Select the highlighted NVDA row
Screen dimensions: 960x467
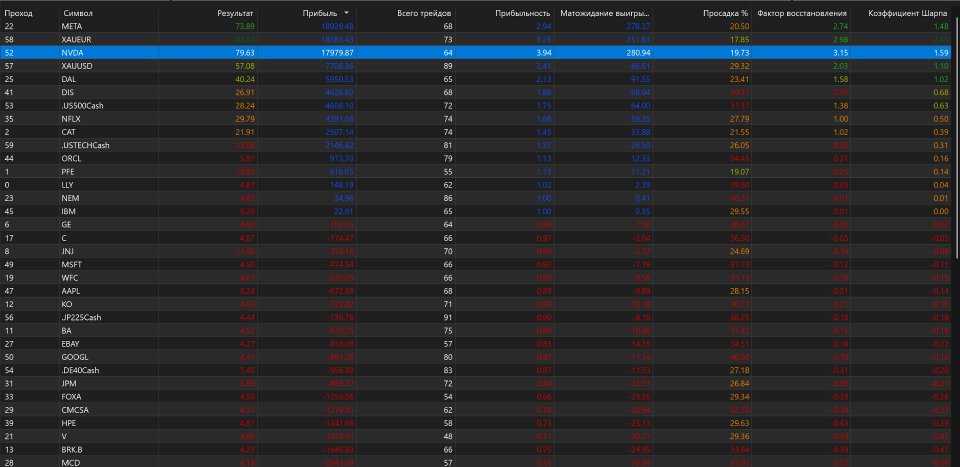(x=476, y=53)
